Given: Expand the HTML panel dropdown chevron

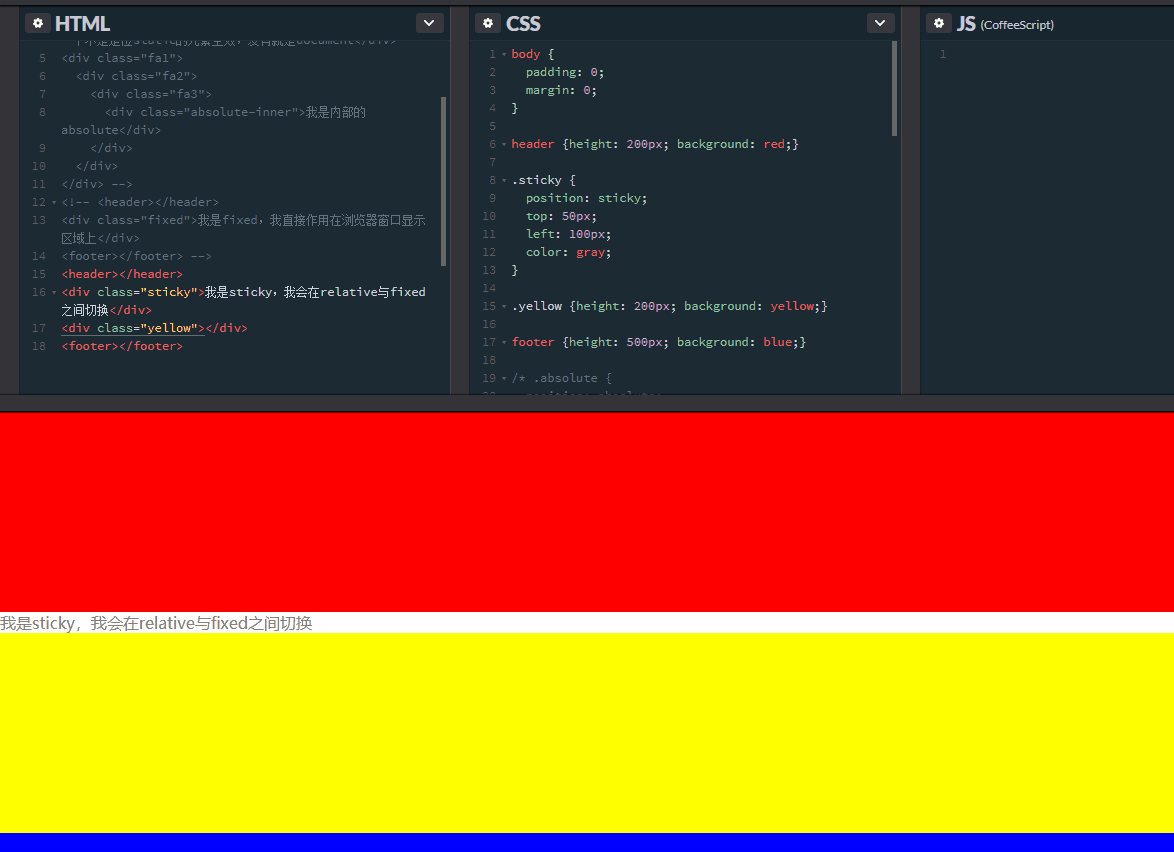Looking at the screenshot, I should 429,23.
